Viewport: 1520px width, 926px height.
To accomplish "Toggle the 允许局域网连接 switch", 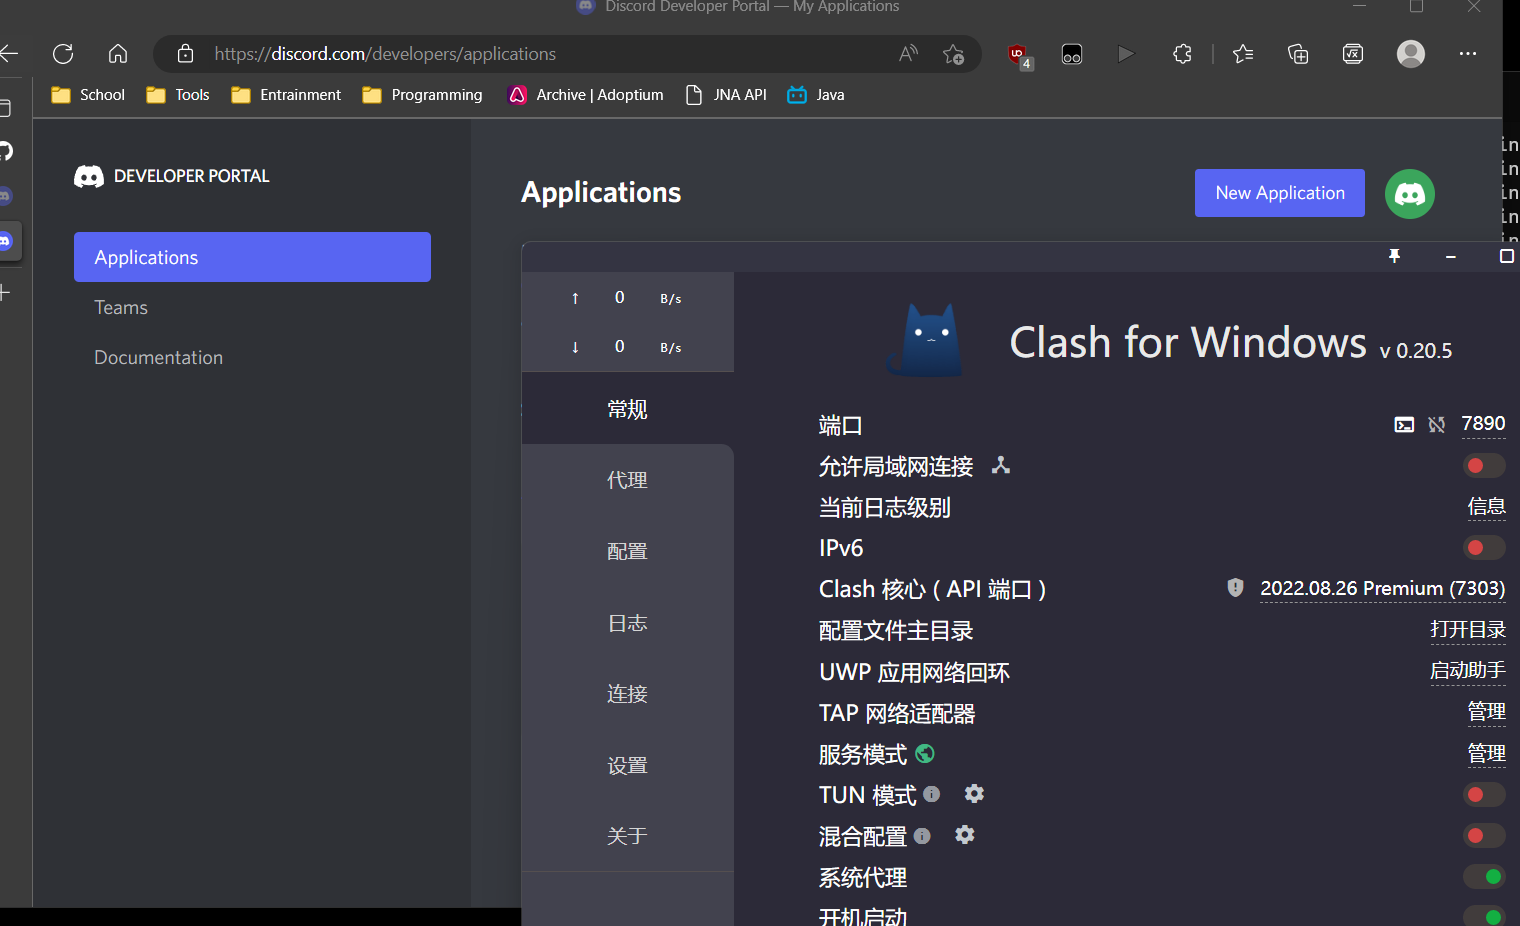I will coord(1484,466).
